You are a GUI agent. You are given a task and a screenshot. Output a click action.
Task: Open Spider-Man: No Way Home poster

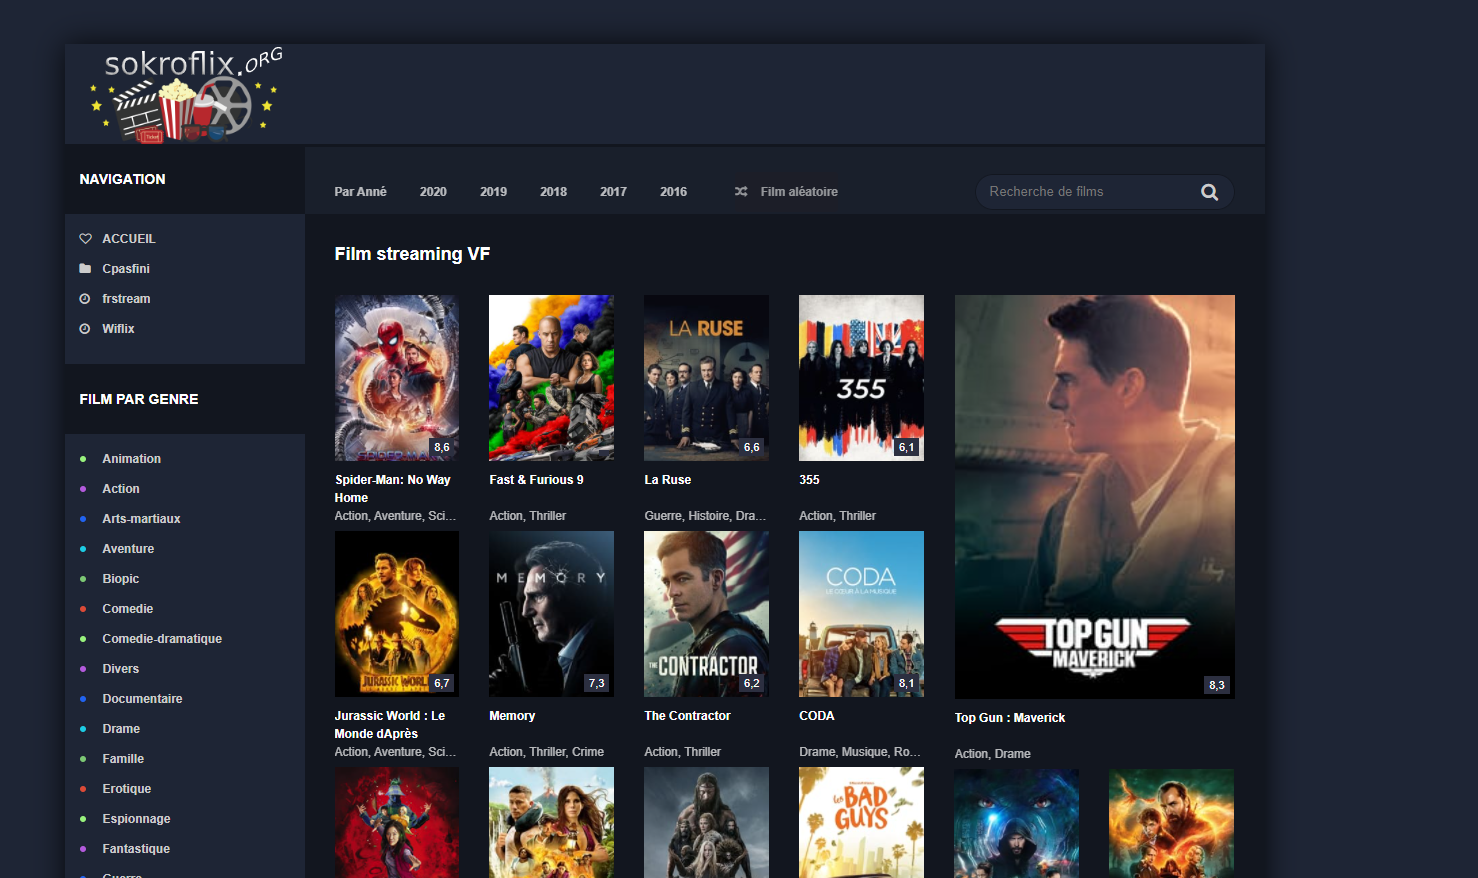pos(397,378)
